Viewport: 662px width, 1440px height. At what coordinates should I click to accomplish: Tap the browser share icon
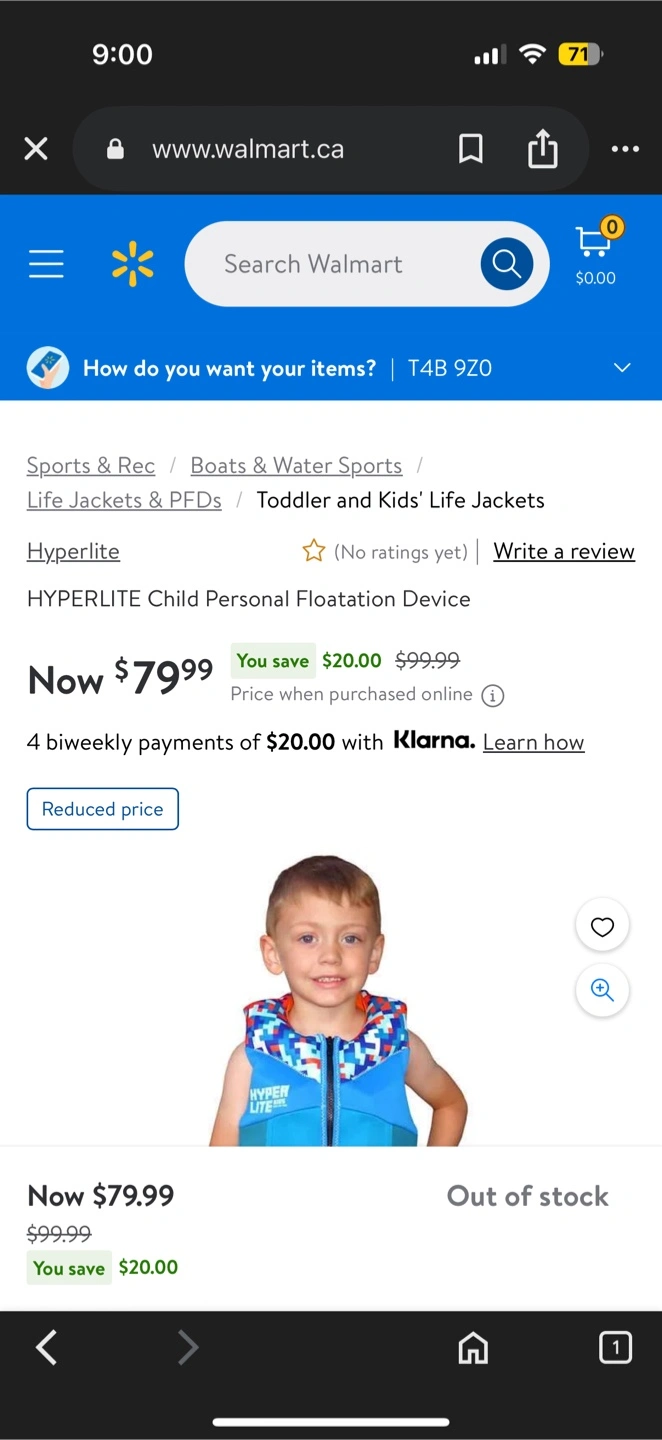[x=542, y=149]
